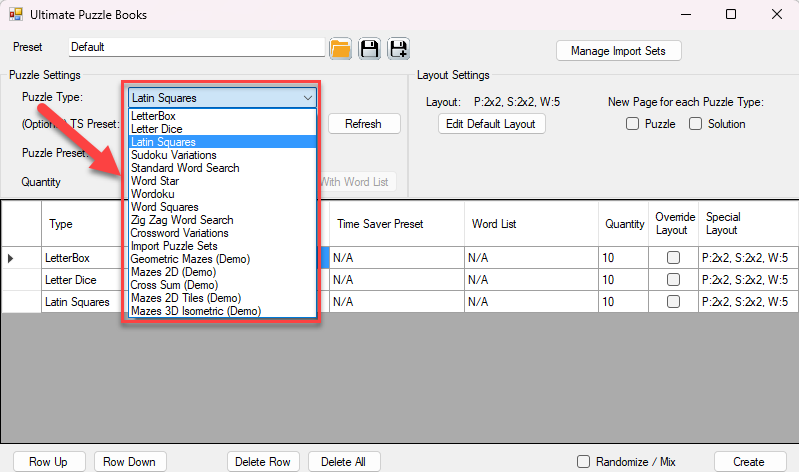Toggle the Randomize / Mix checkbox
This screenshot has height=472, width=799.
(x=583, y=461)
